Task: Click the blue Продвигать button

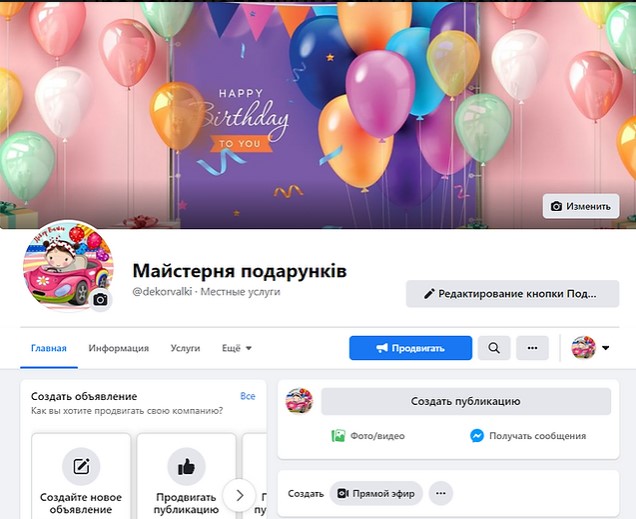Action: 410,348
